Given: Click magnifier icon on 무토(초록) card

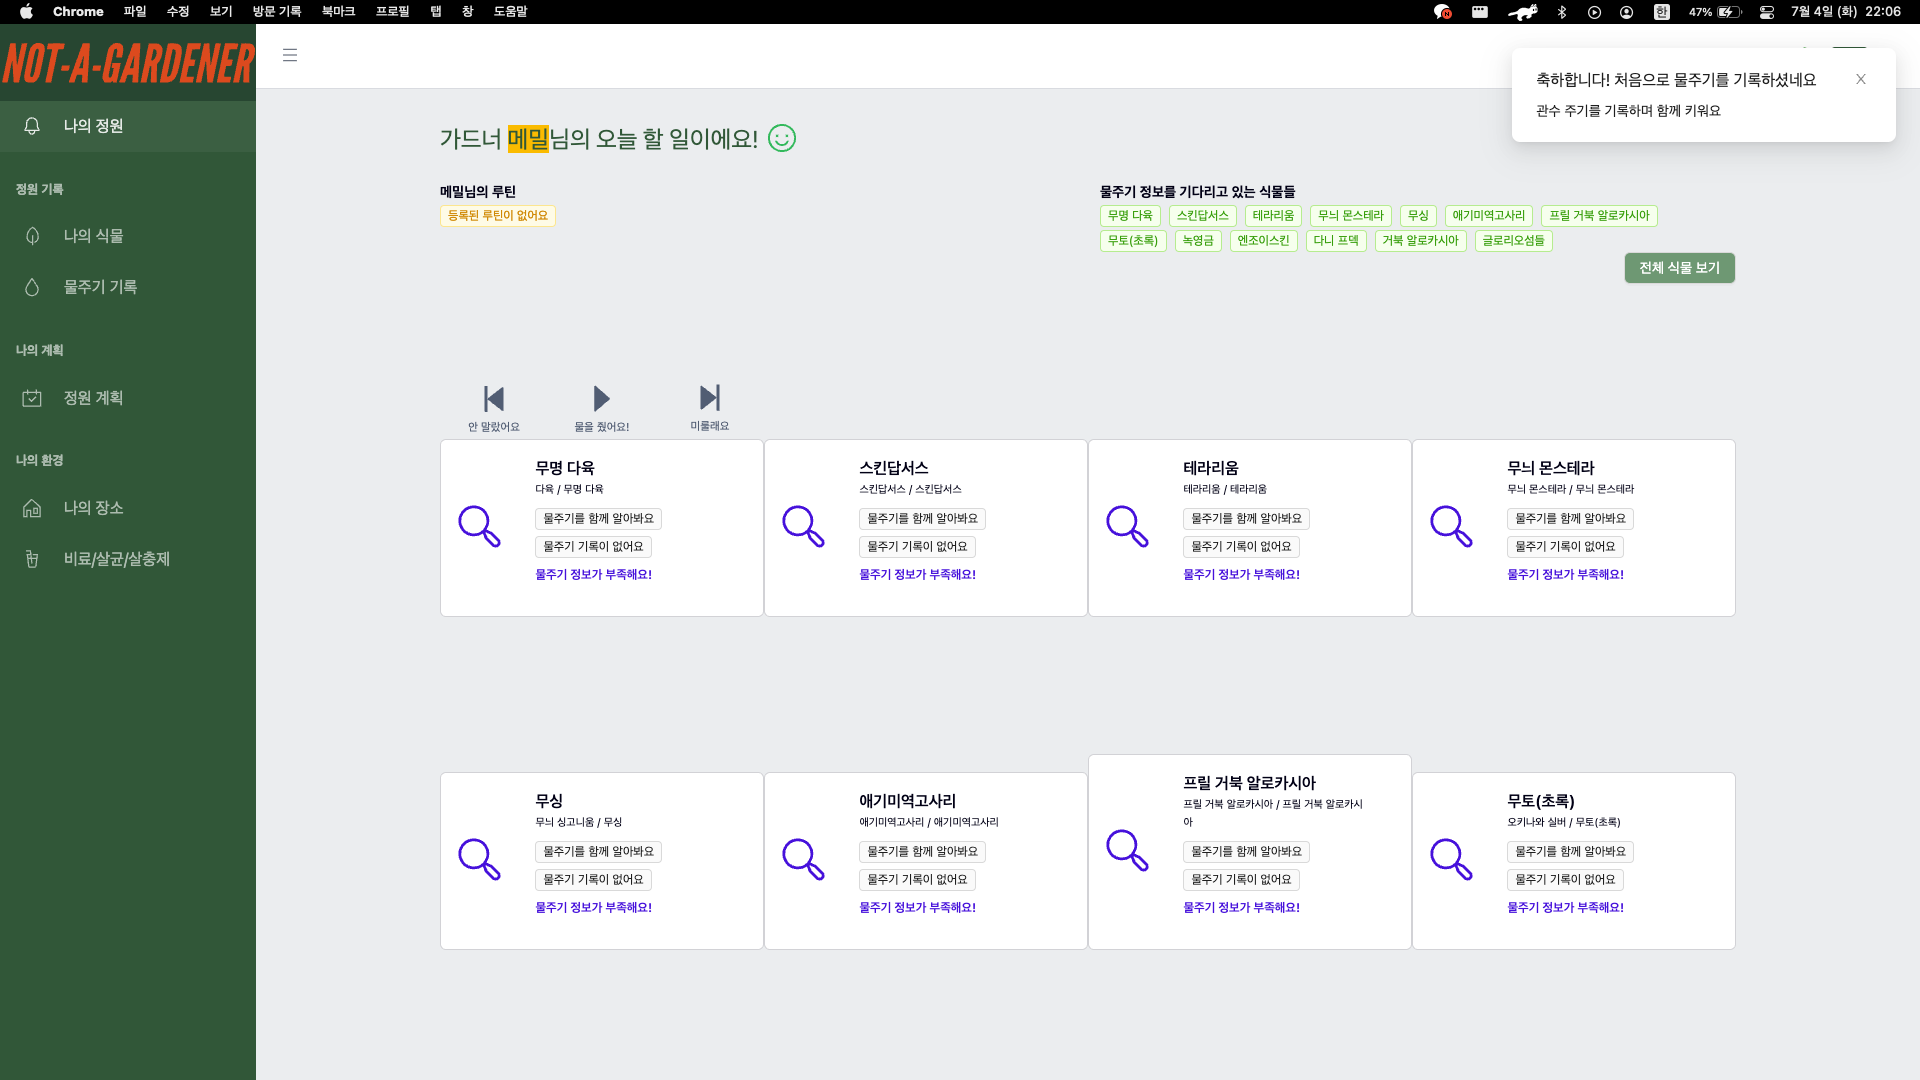Looking at the screenshot, I should pyautogui.click(x=1451, y=859).
